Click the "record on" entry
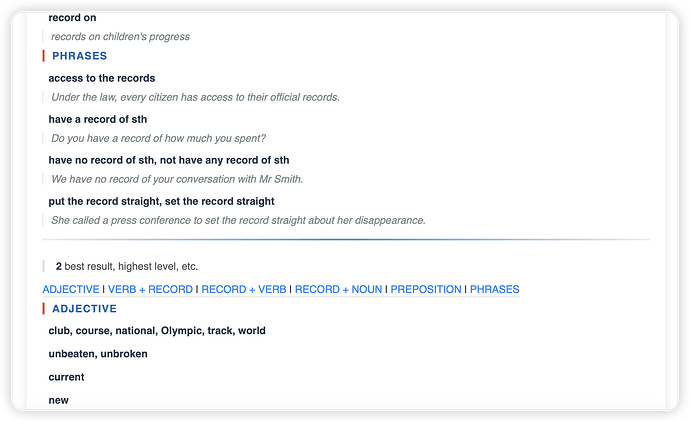The height and width of the screenshot is (421, 690). pos(72,18)
